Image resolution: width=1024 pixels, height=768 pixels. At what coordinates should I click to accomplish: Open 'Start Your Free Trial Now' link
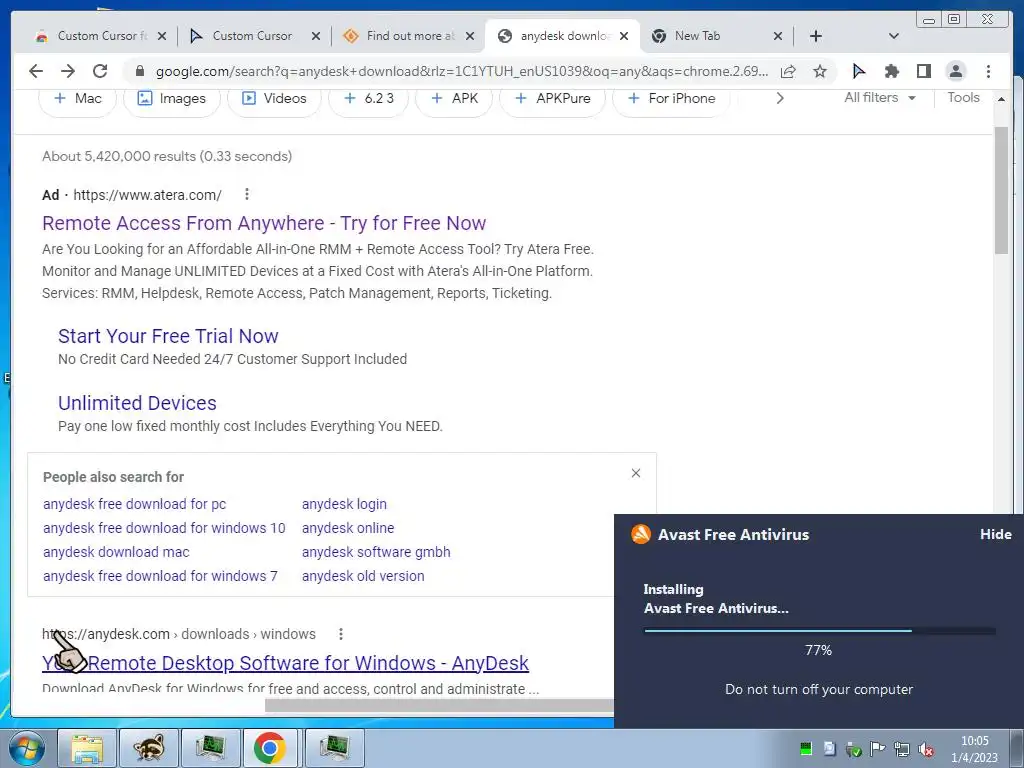[x=168, y=336]
